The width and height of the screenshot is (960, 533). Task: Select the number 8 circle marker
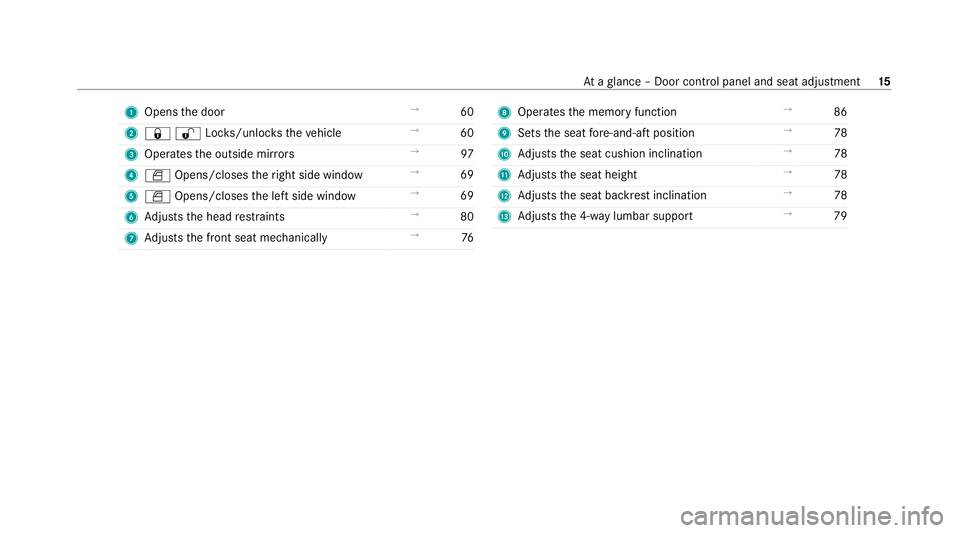(x=504, y=113)
